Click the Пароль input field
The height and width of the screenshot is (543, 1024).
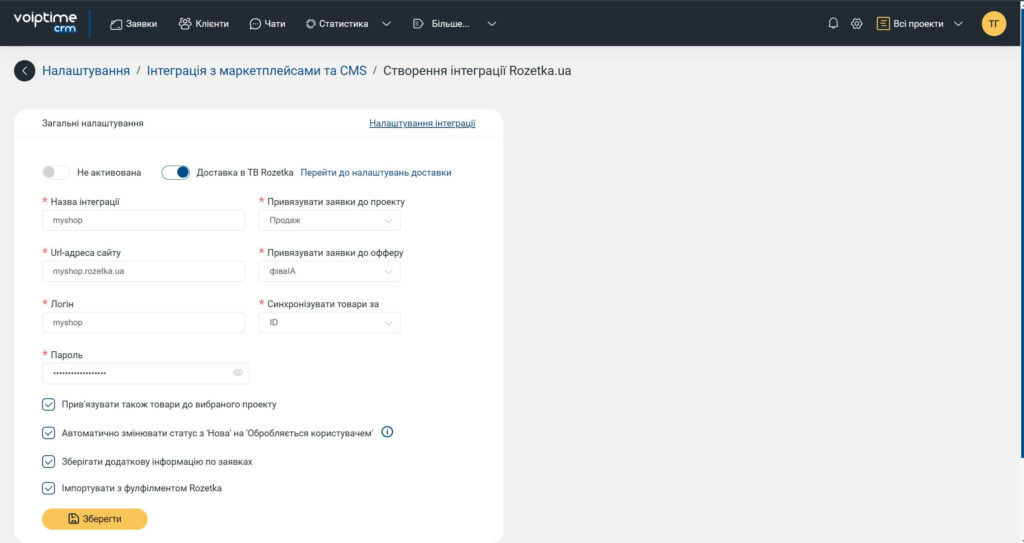(146, 373)
